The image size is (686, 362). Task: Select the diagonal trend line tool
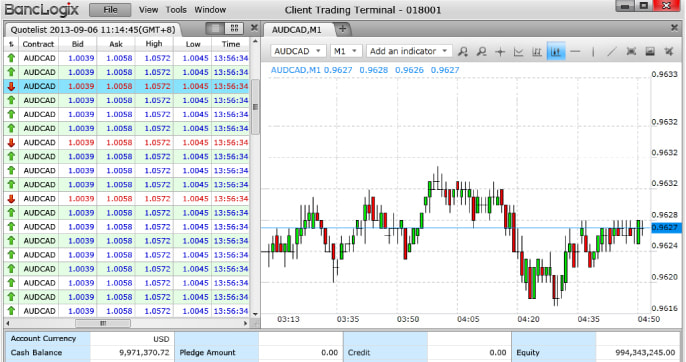(612, 52)
